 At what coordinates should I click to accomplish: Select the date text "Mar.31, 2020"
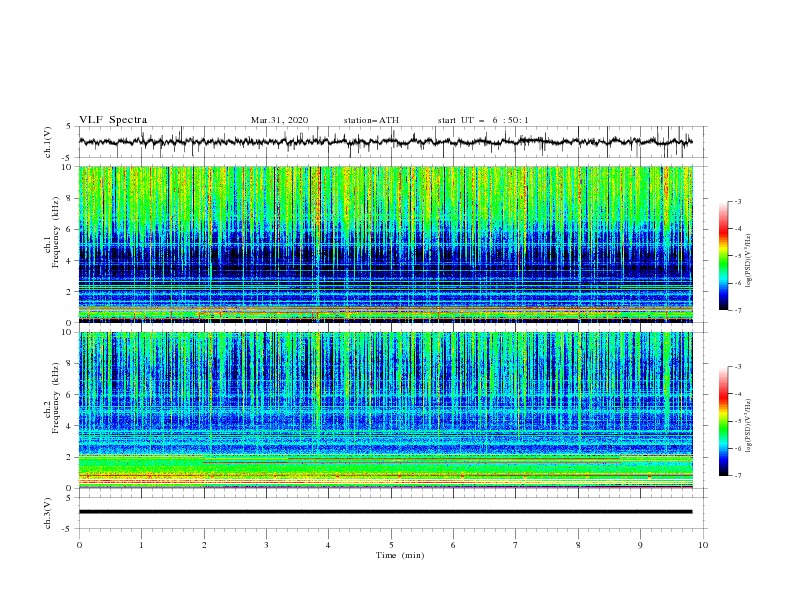coord(279,120)
